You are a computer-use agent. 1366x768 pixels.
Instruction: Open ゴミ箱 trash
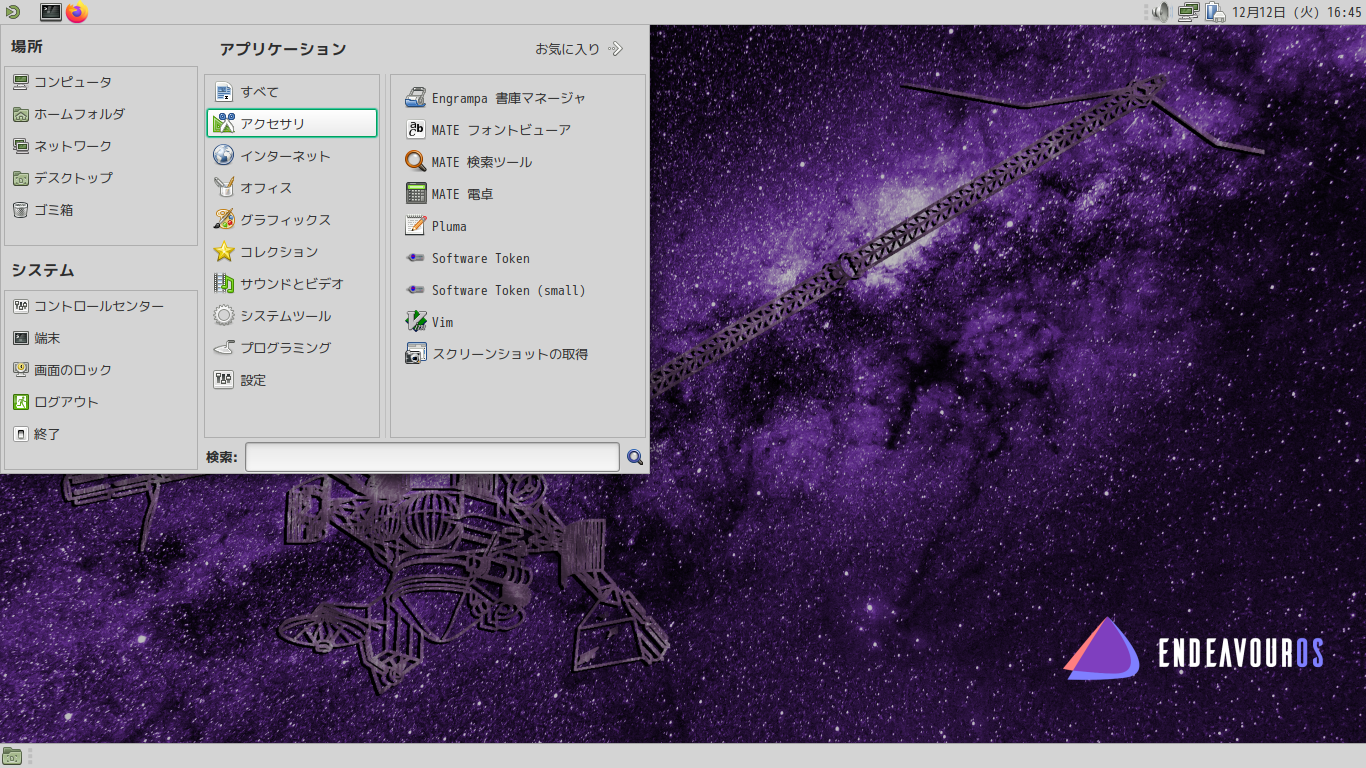point(101,210)
